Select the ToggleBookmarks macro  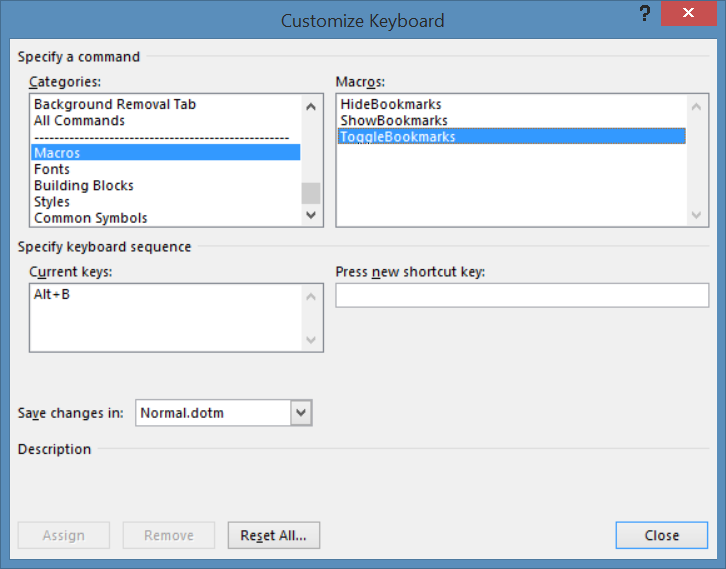[x=397, y=137]
